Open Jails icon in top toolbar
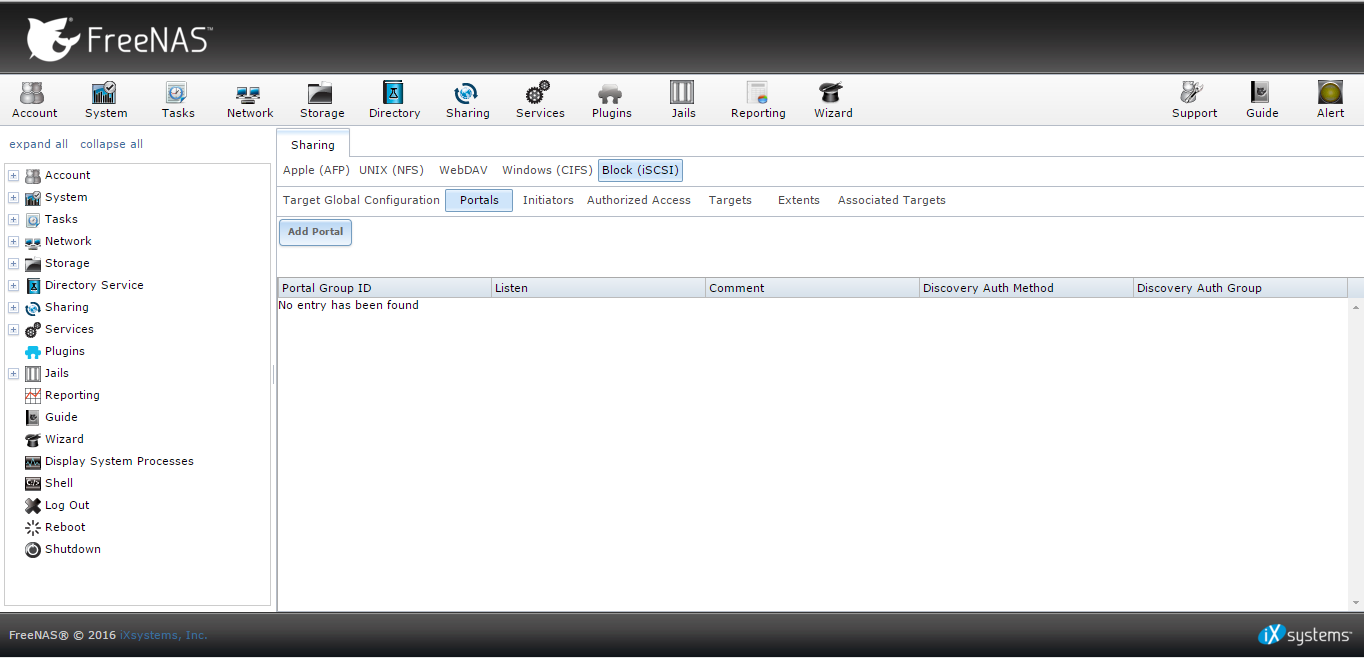 click(683, 100)
